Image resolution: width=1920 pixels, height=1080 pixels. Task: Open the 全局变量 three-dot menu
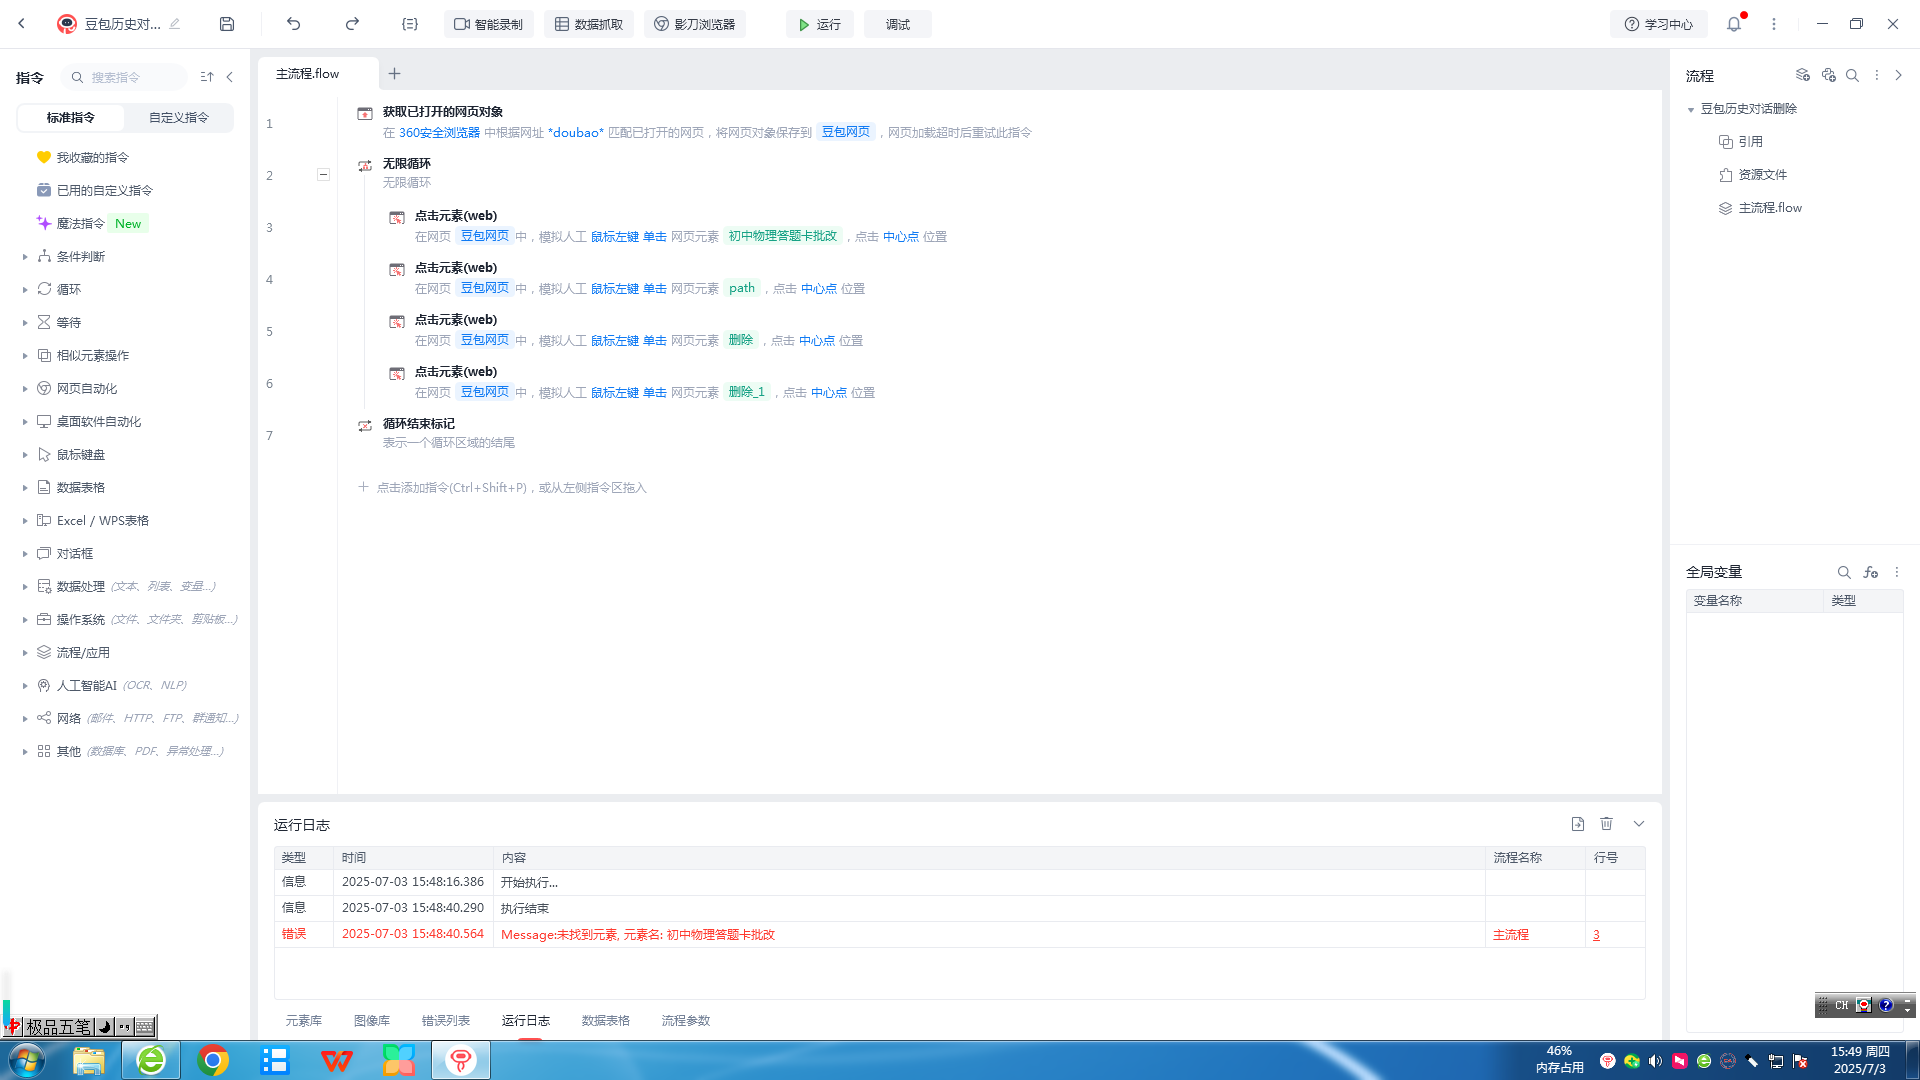(x=1897, y=572)
